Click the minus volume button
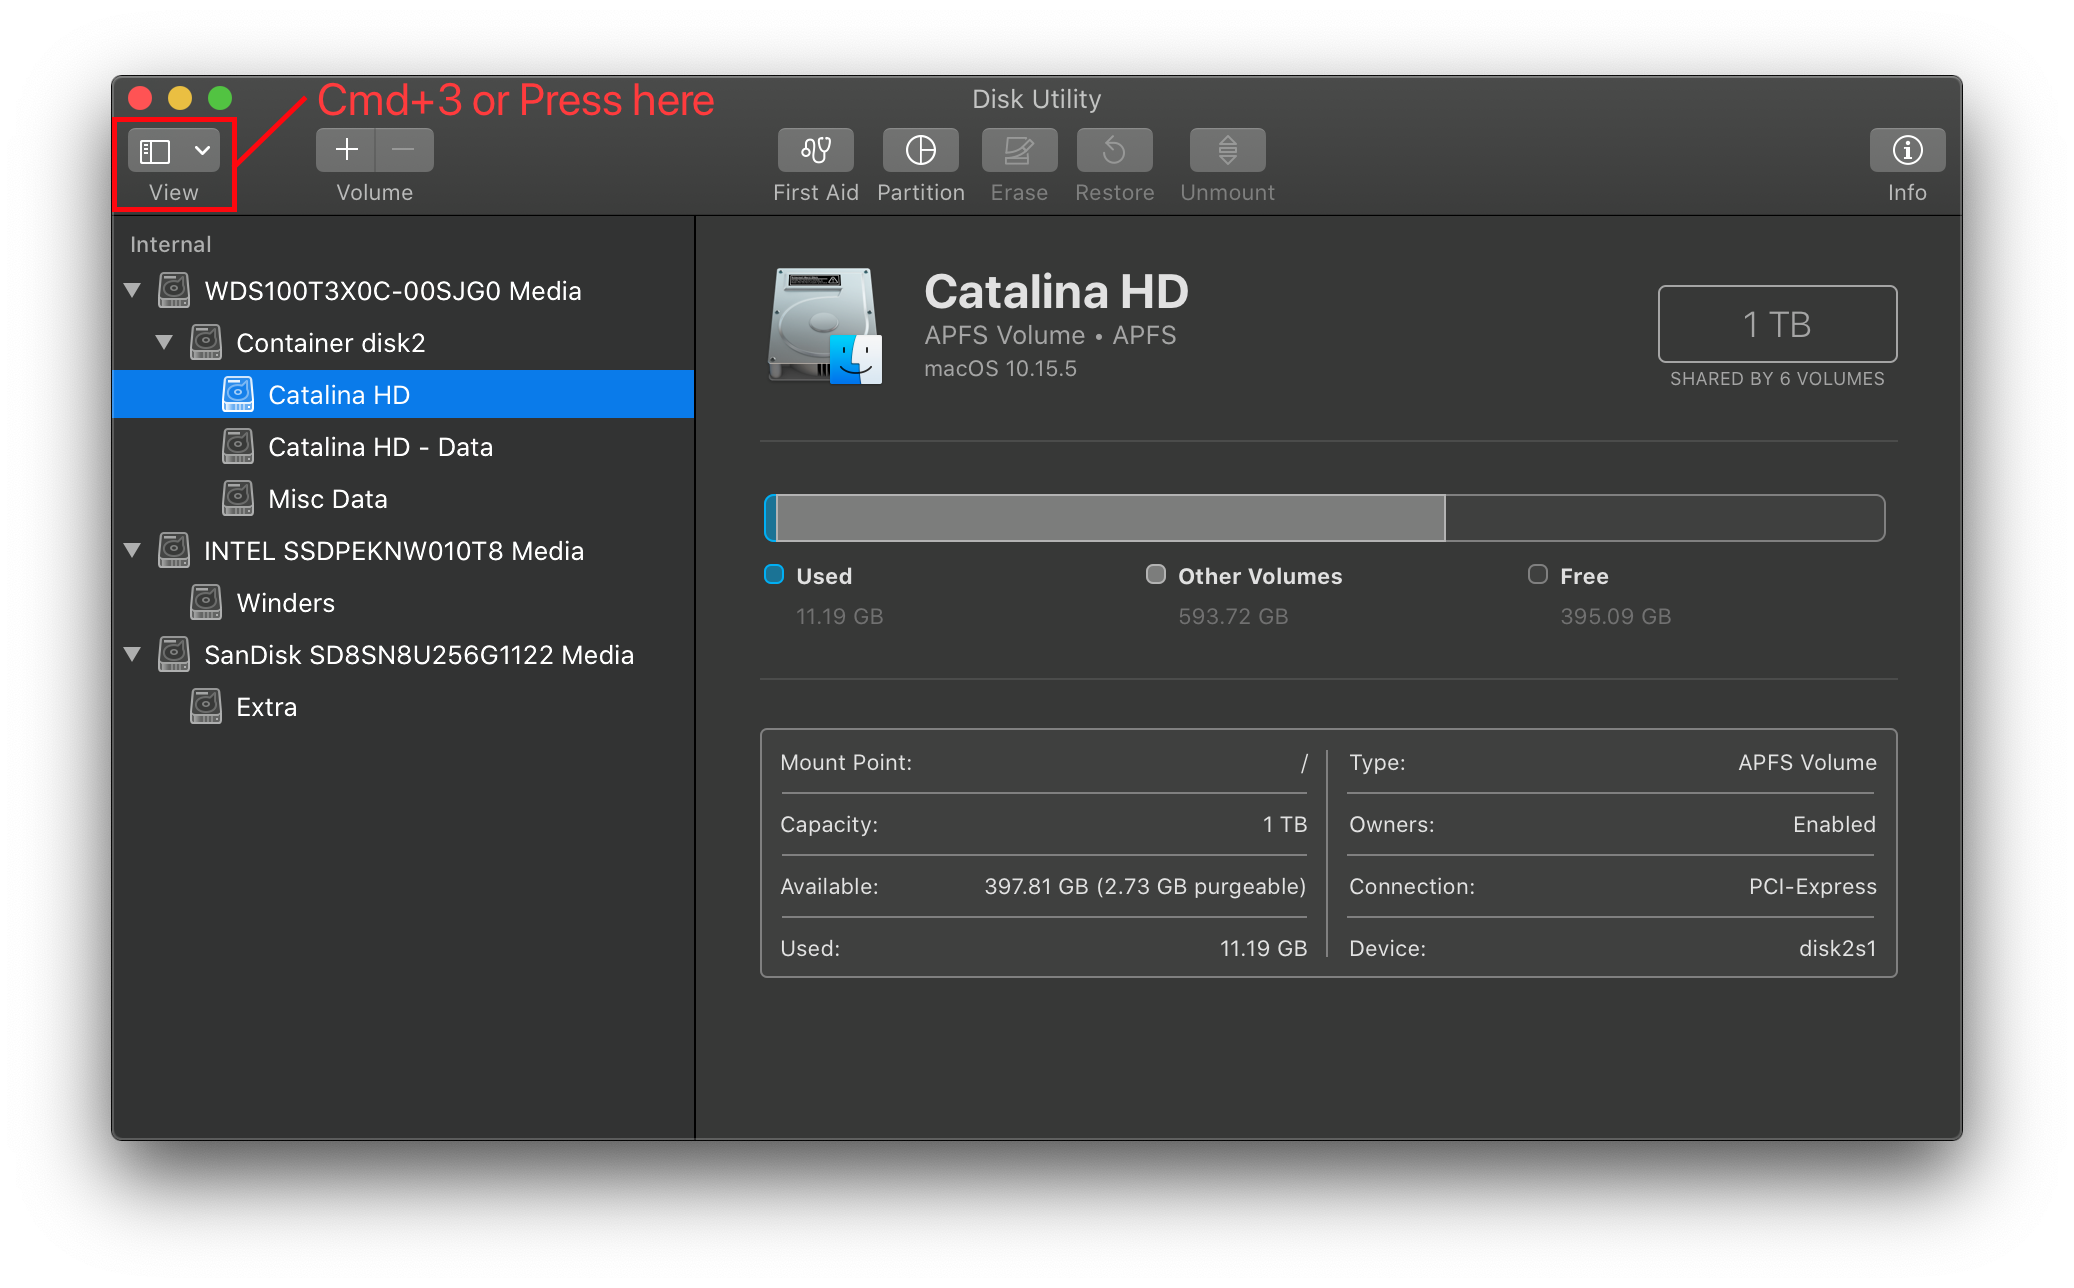2074x1288 pixels. (404, 151)
